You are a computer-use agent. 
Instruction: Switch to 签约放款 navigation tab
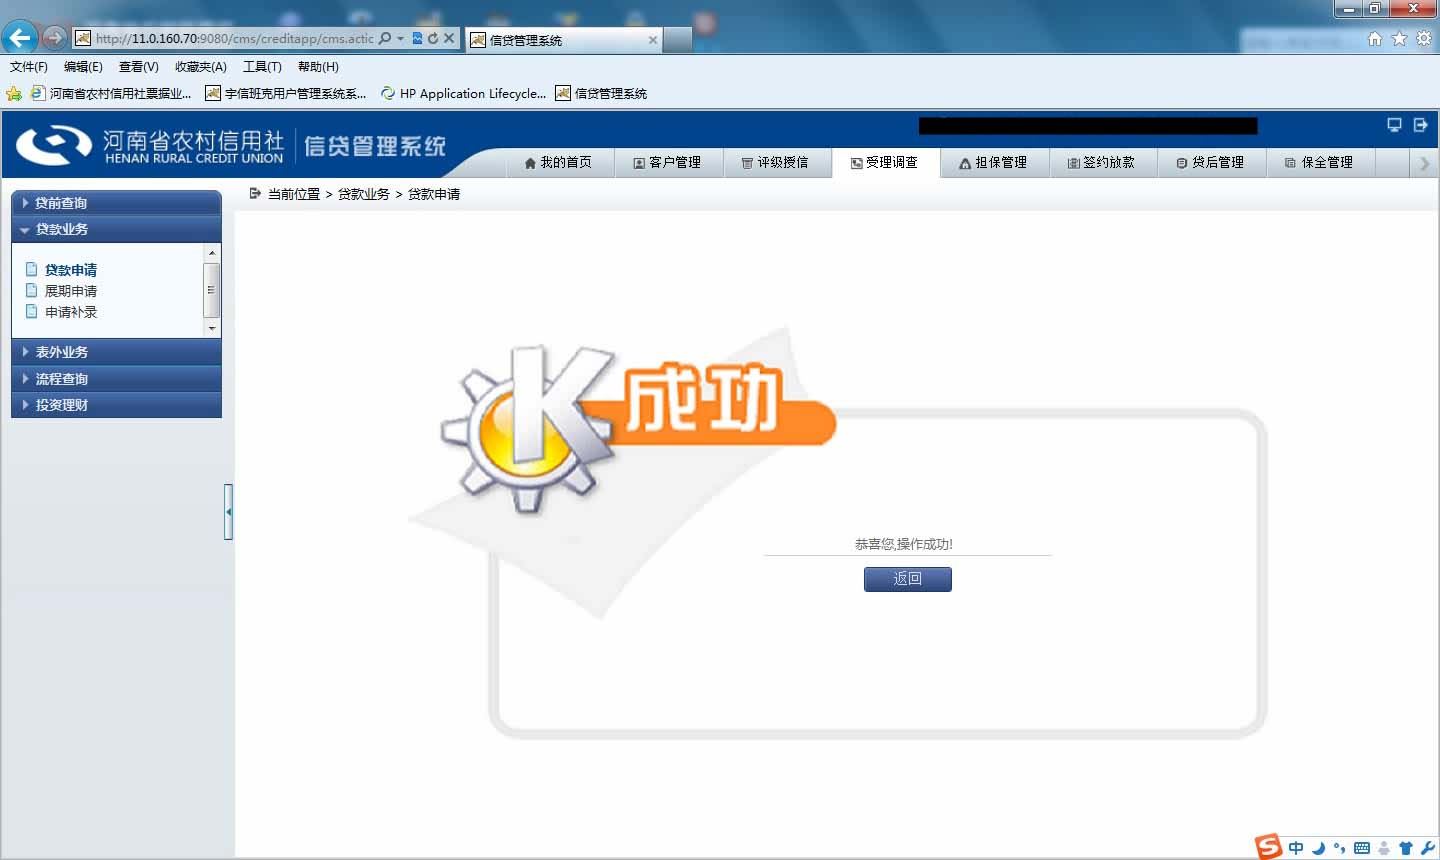coord(1102,162)
